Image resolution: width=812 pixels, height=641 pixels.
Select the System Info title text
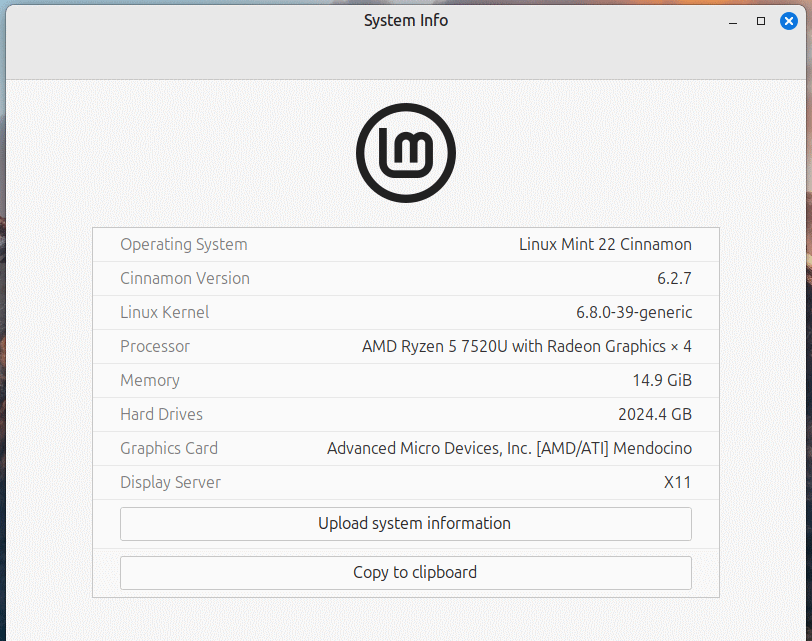pos(406,21)
